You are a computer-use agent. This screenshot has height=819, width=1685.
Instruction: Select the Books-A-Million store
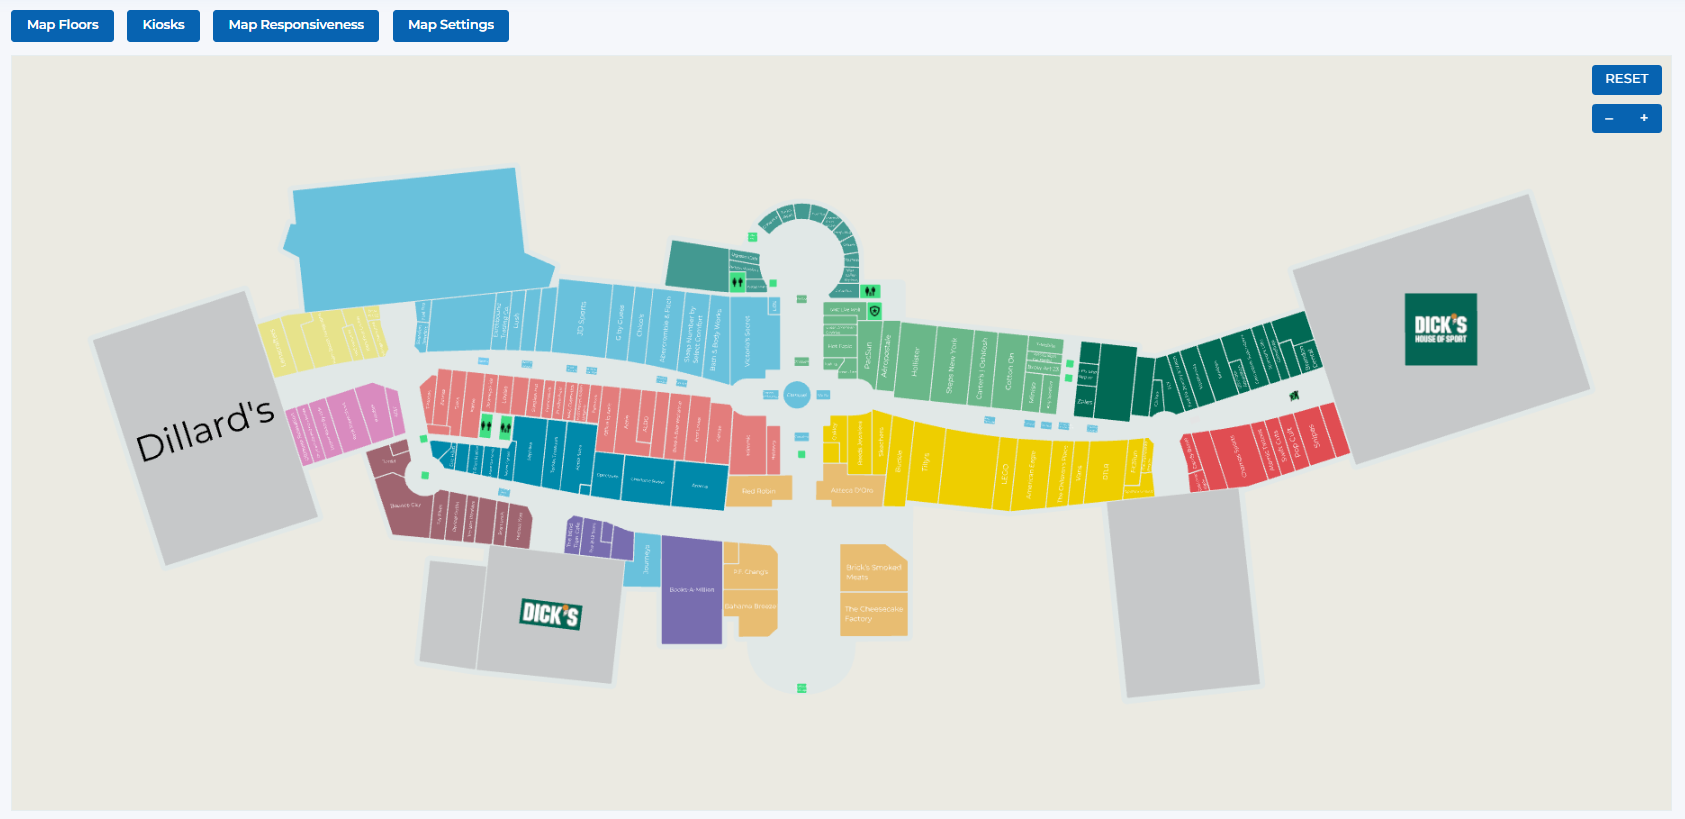click(692, 590)
